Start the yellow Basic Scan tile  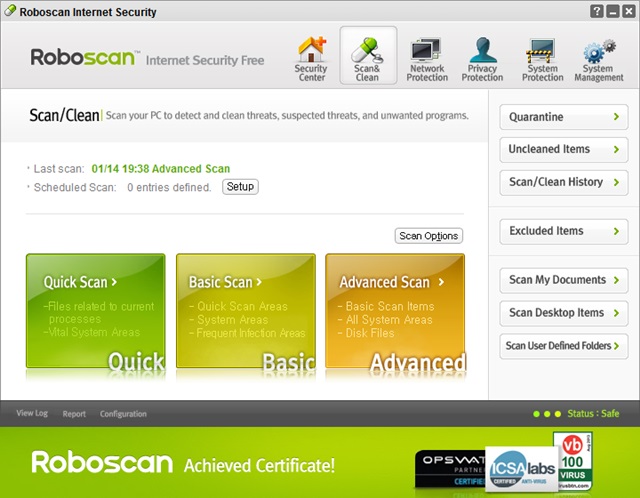[246, 311]
